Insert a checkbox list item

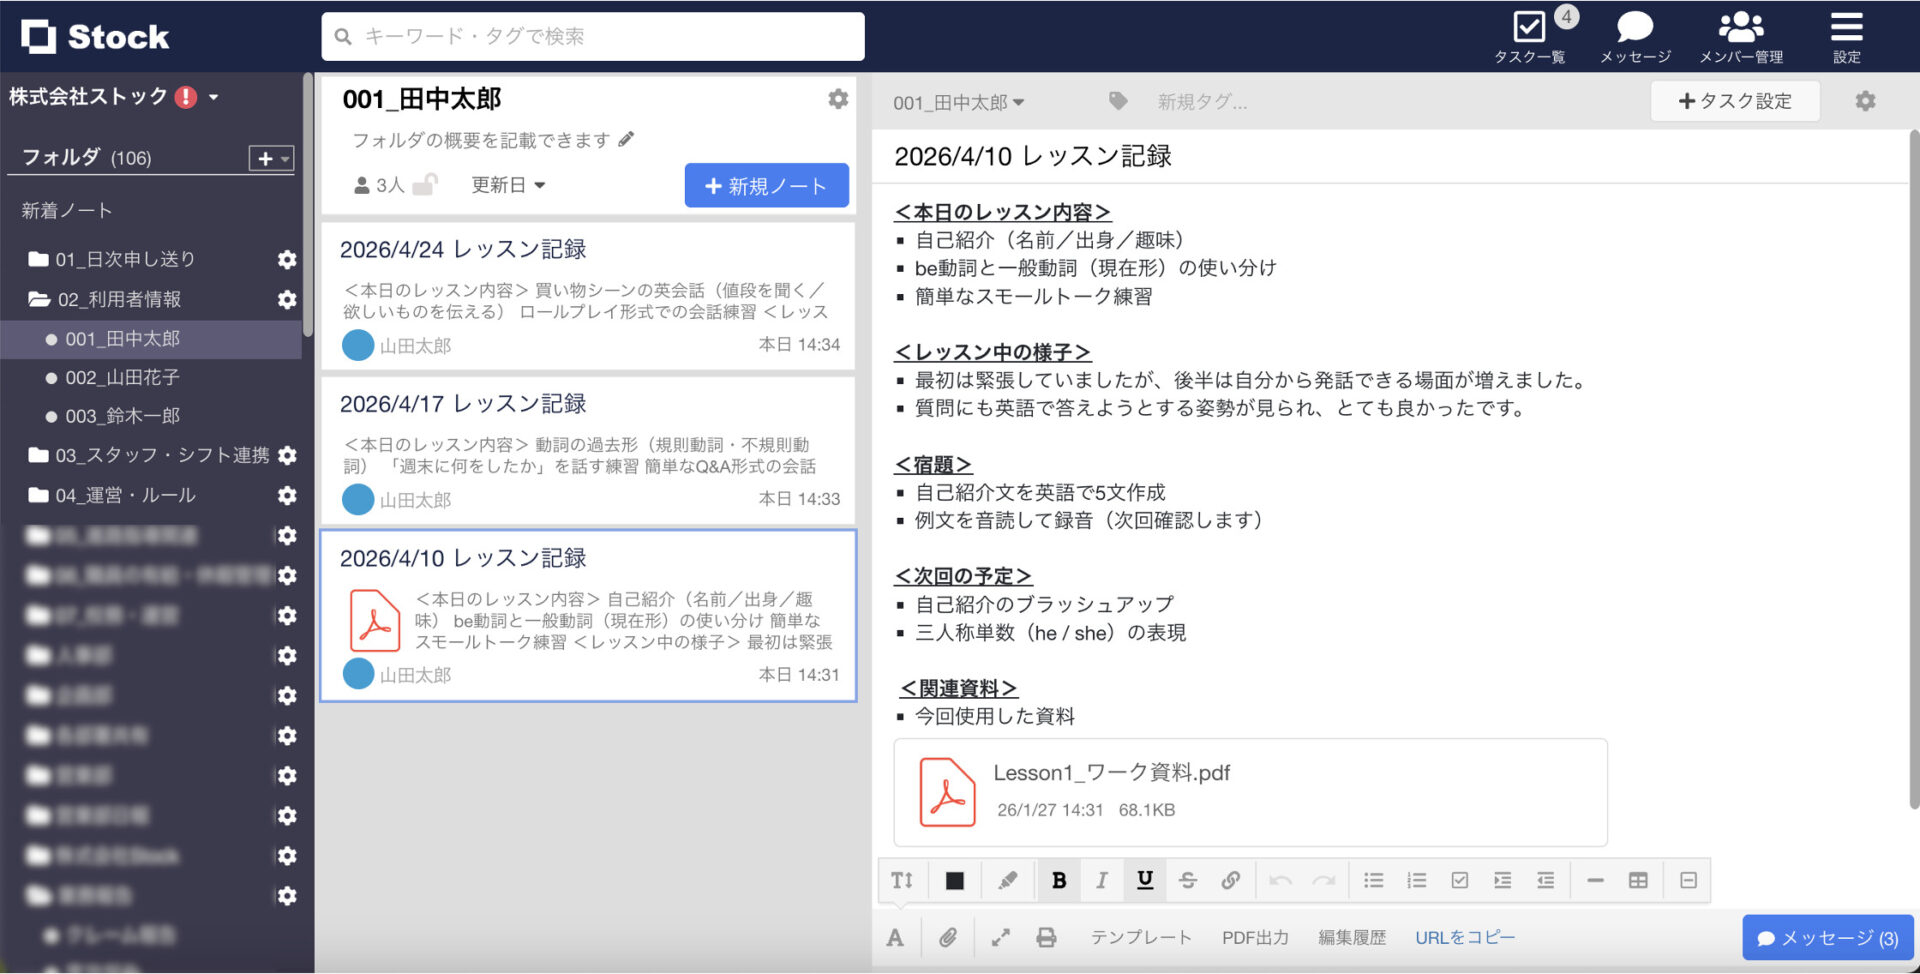1460,880
